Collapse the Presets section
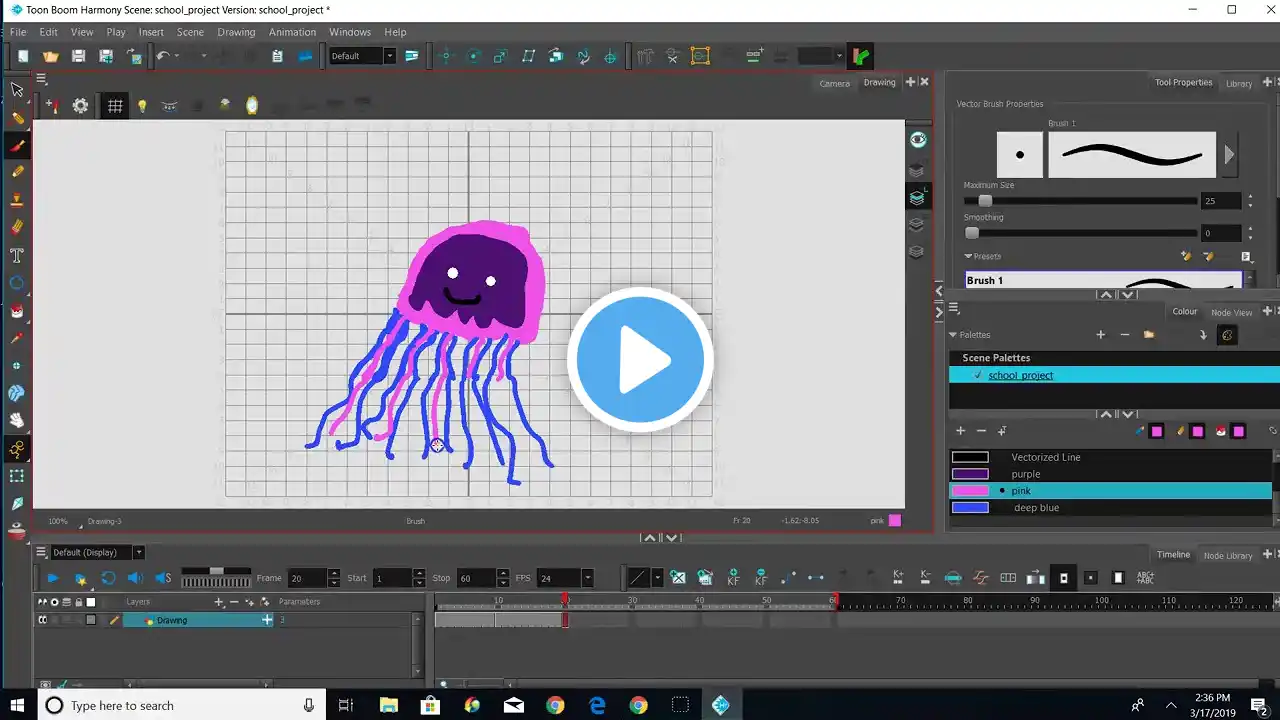 [x=968, y=257]
